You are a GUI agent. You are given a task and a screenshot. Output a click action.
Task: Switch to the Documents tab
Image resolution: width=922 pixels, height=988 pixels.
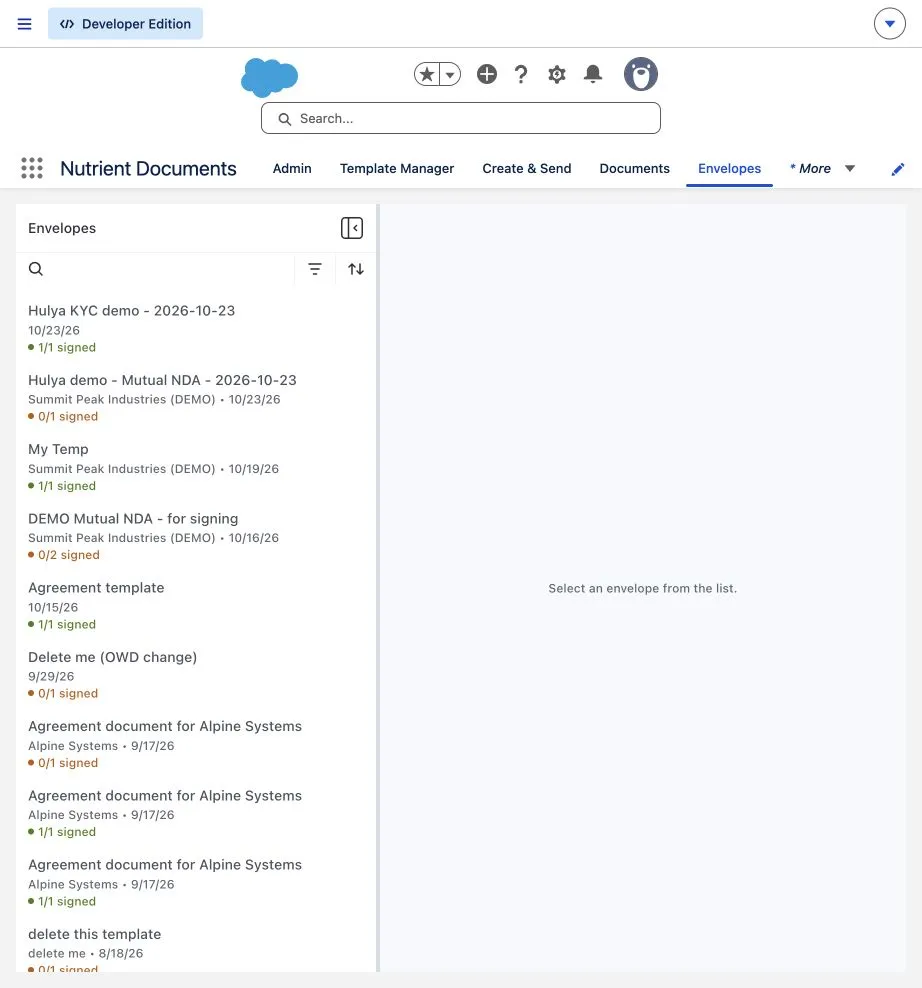(634, 168)
